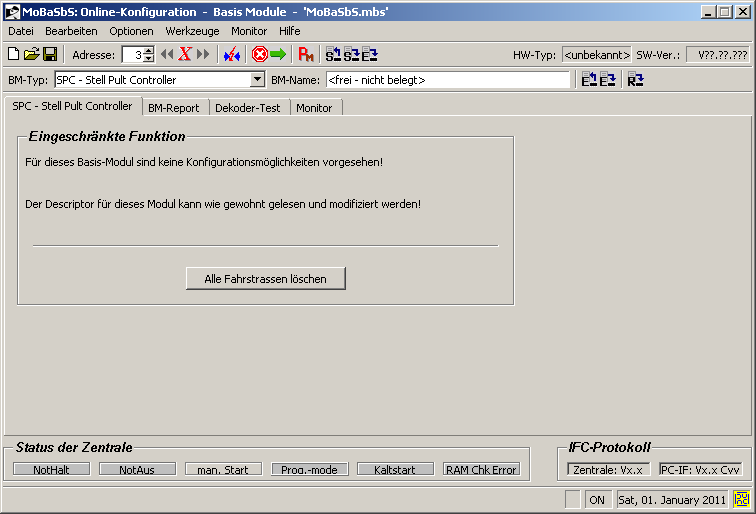
Task: Switch to the Dekoder-Test tab
Action: pyautogui.click(x=248, y=108)
